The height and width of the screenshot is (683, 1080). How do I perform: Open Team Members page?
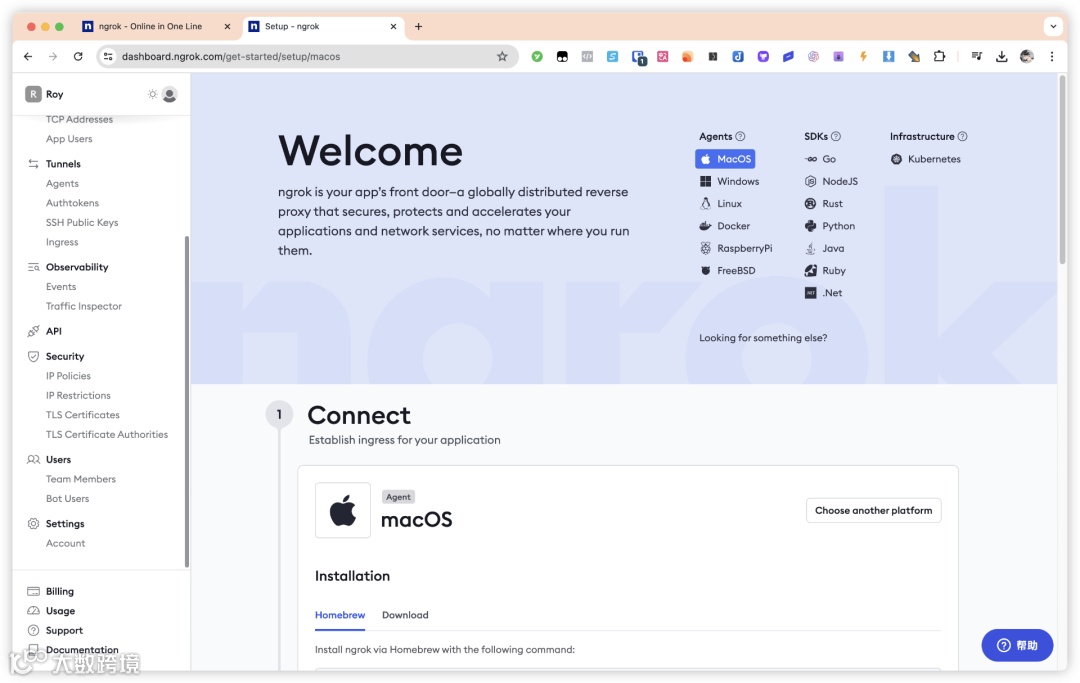pyautogui.click(x=81, y=479)
